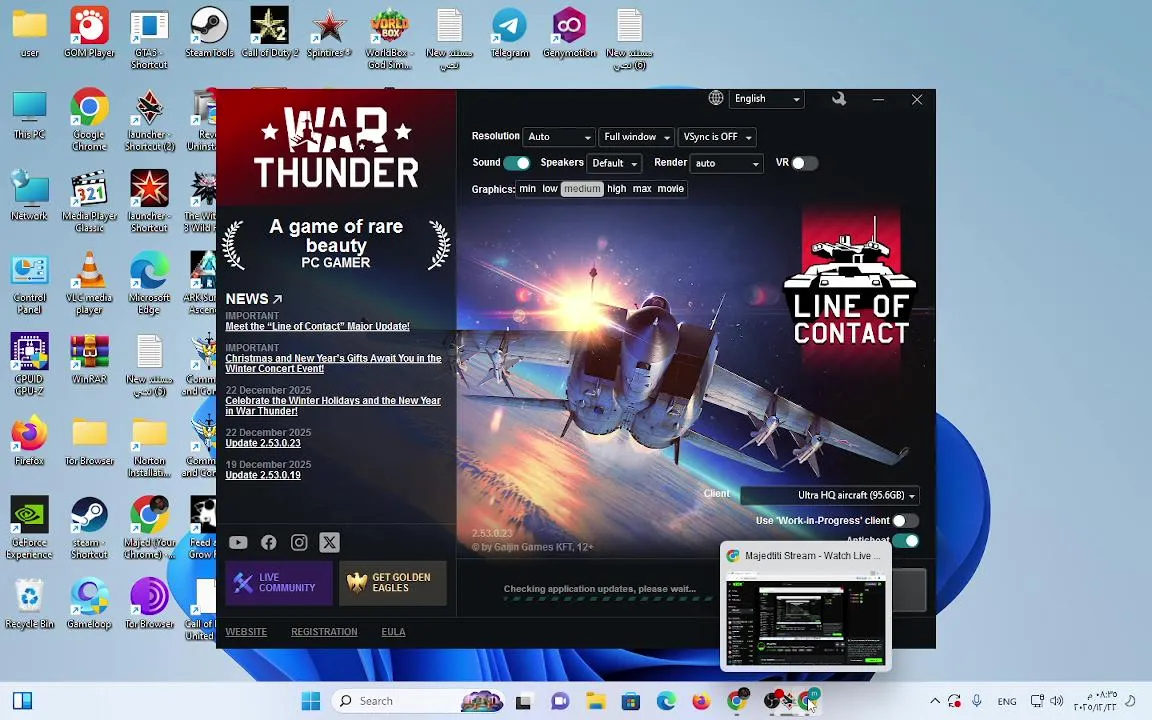The image size is (1152, 720).
Task: Open Call of Duty 2 desktop icon
Action: [270, 33]
